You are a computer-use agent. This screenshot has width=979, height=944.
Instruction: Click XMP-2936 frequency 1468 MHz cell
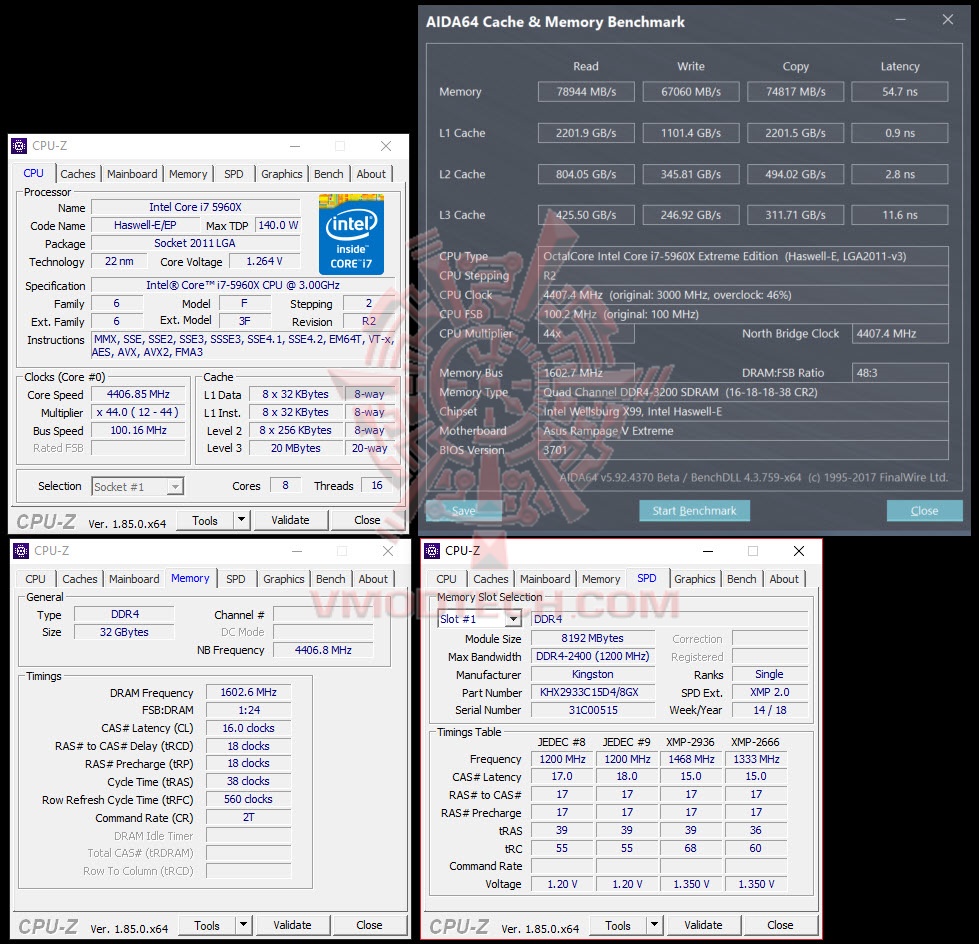(691, 759)
